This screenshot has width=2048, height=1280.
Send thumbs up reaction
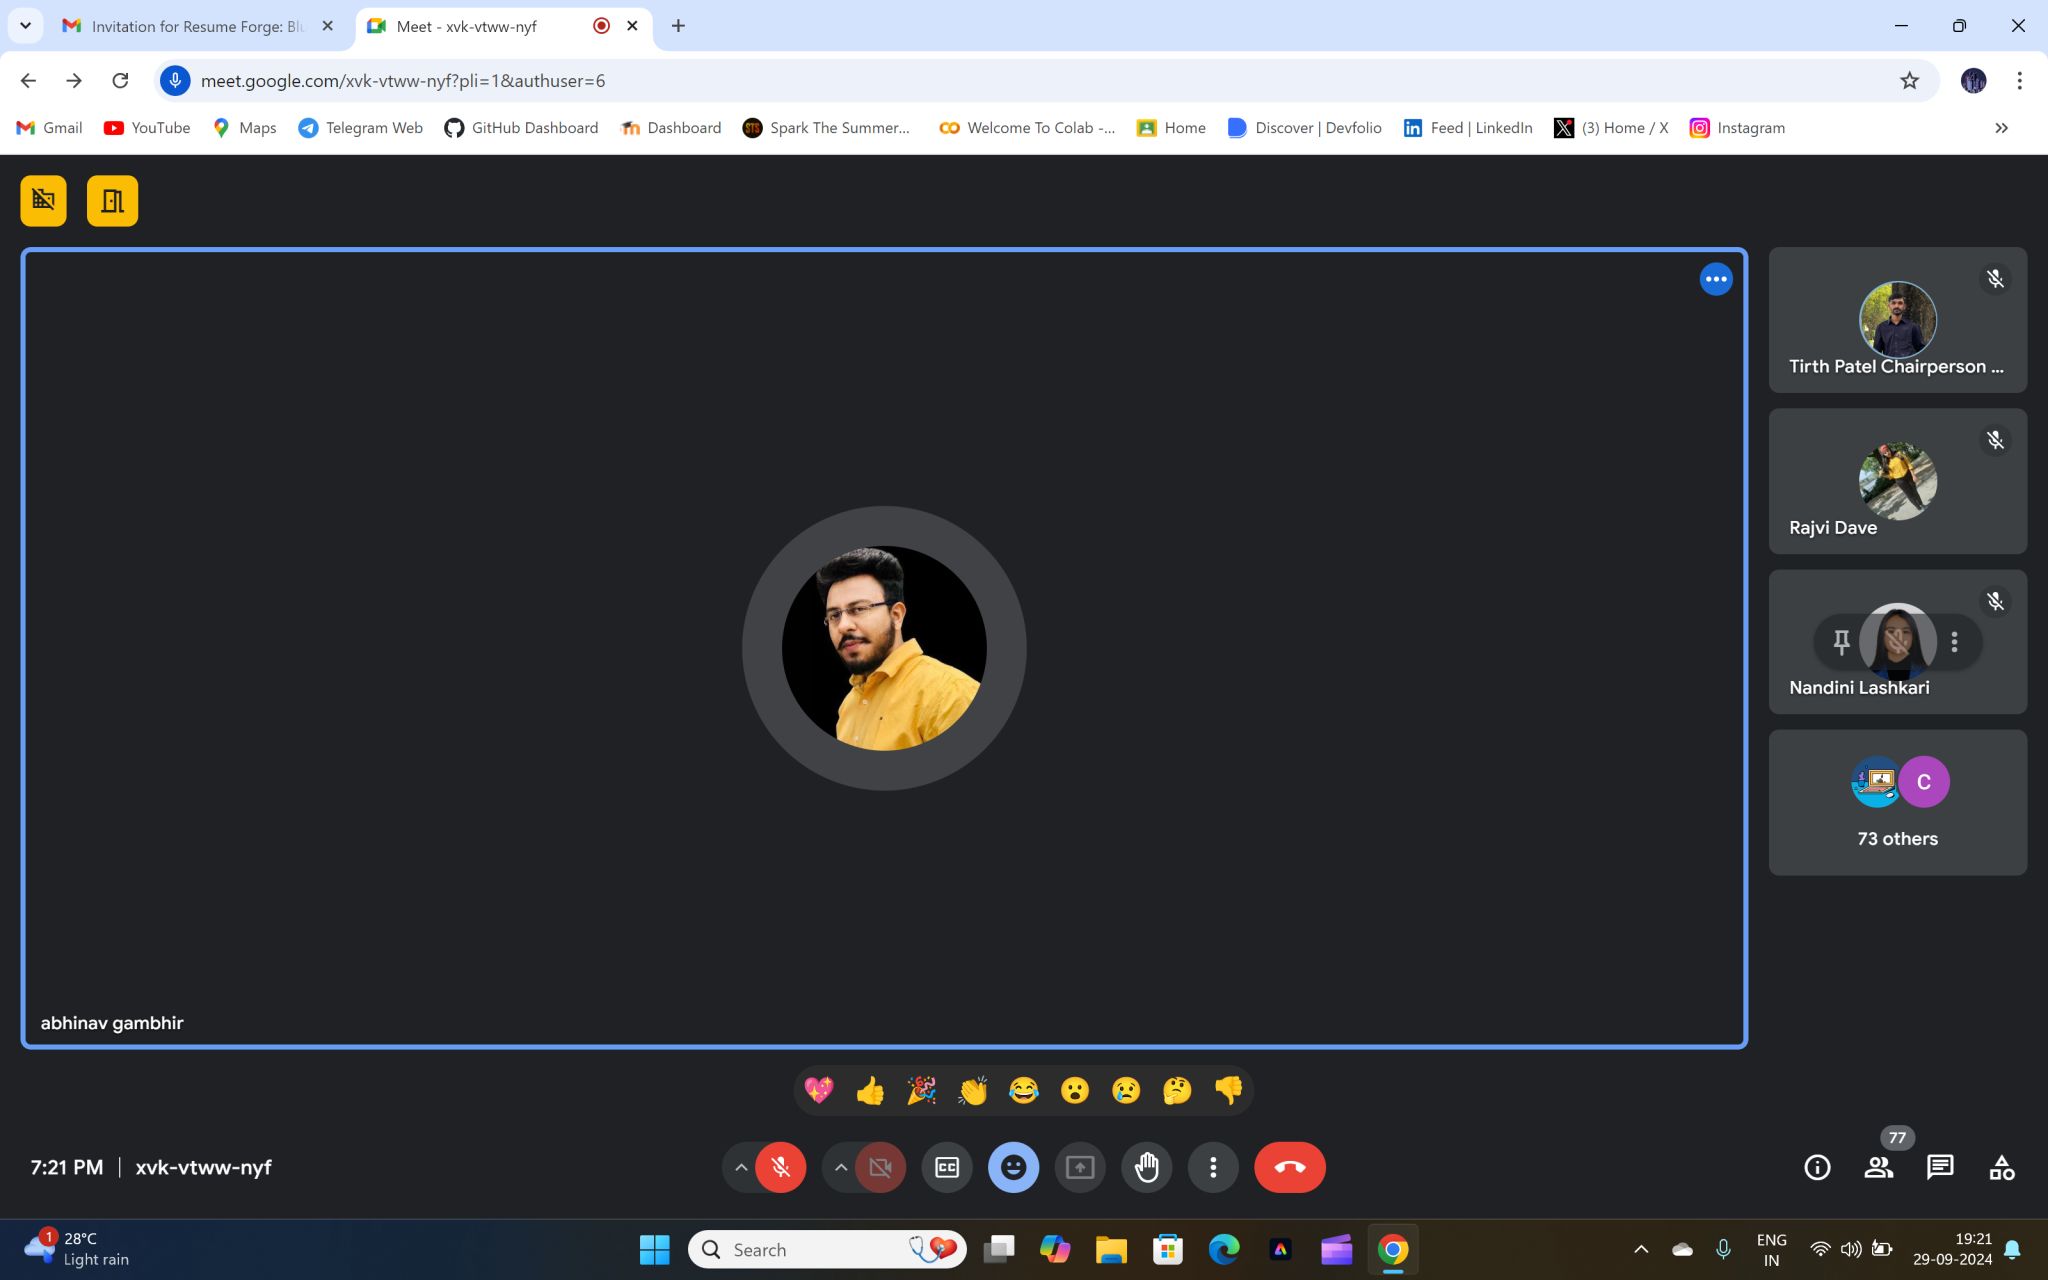(870, 1090)
